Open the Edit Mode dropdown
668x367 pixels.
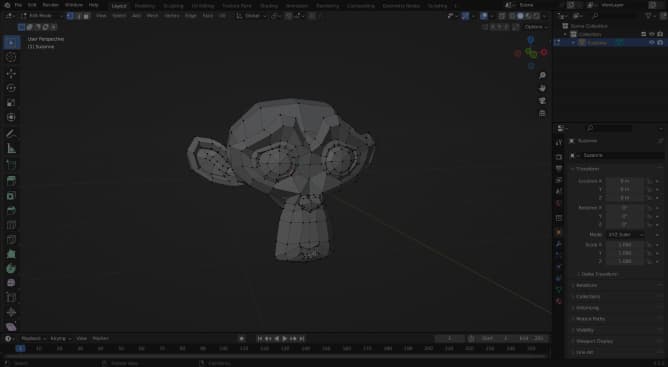tap(41, 16)
